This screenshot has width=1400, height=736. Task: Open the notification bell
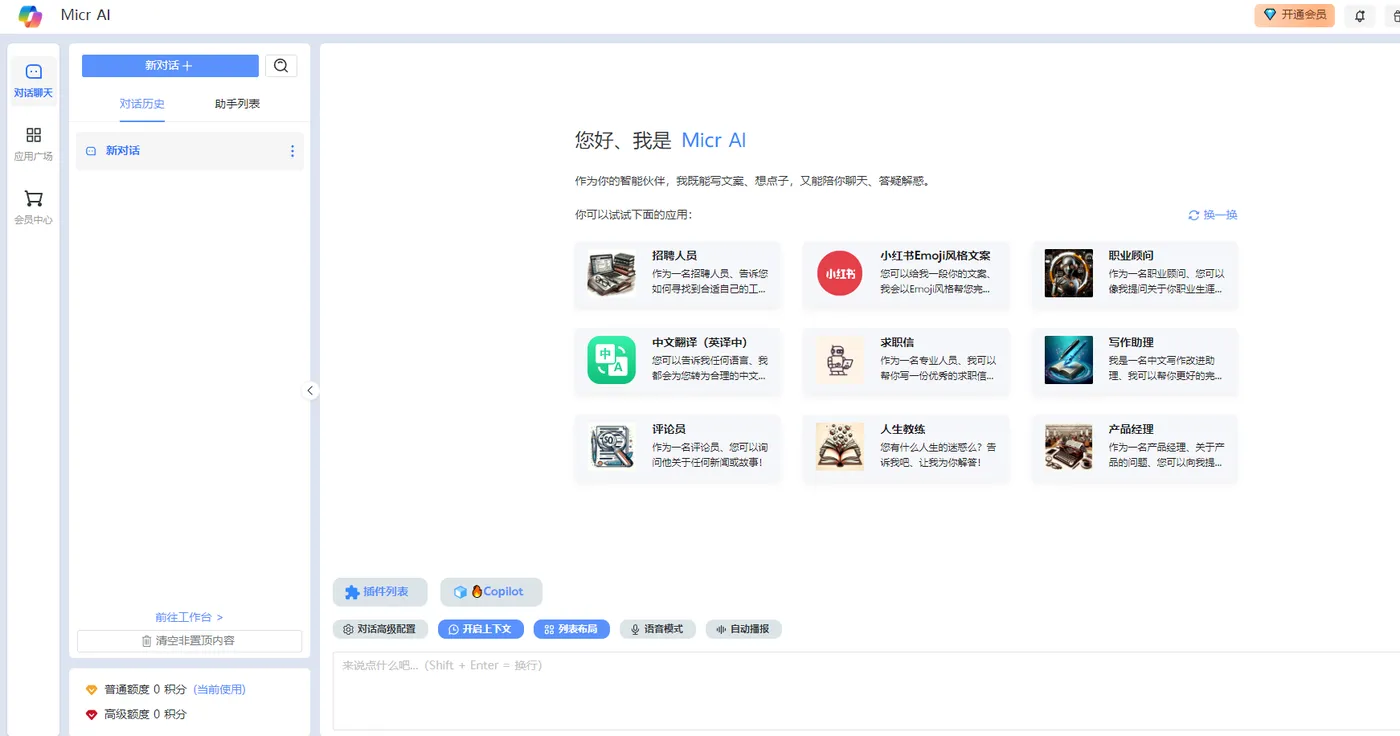click(1359, 15)
